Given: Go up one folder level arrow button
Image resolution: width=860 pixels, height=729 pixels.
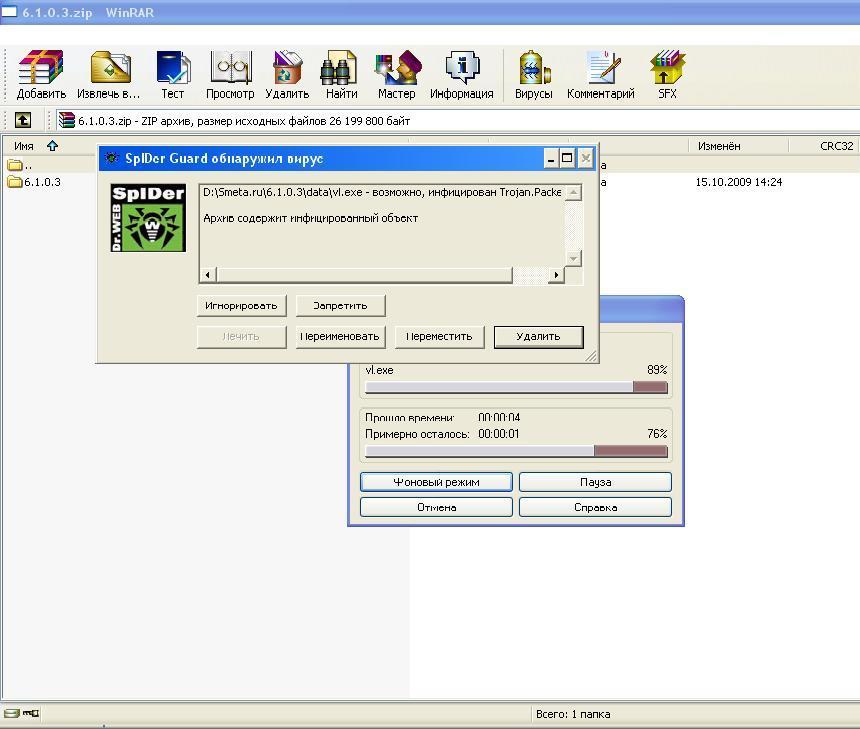Looking at the screenshot, I should coord(22,120).
